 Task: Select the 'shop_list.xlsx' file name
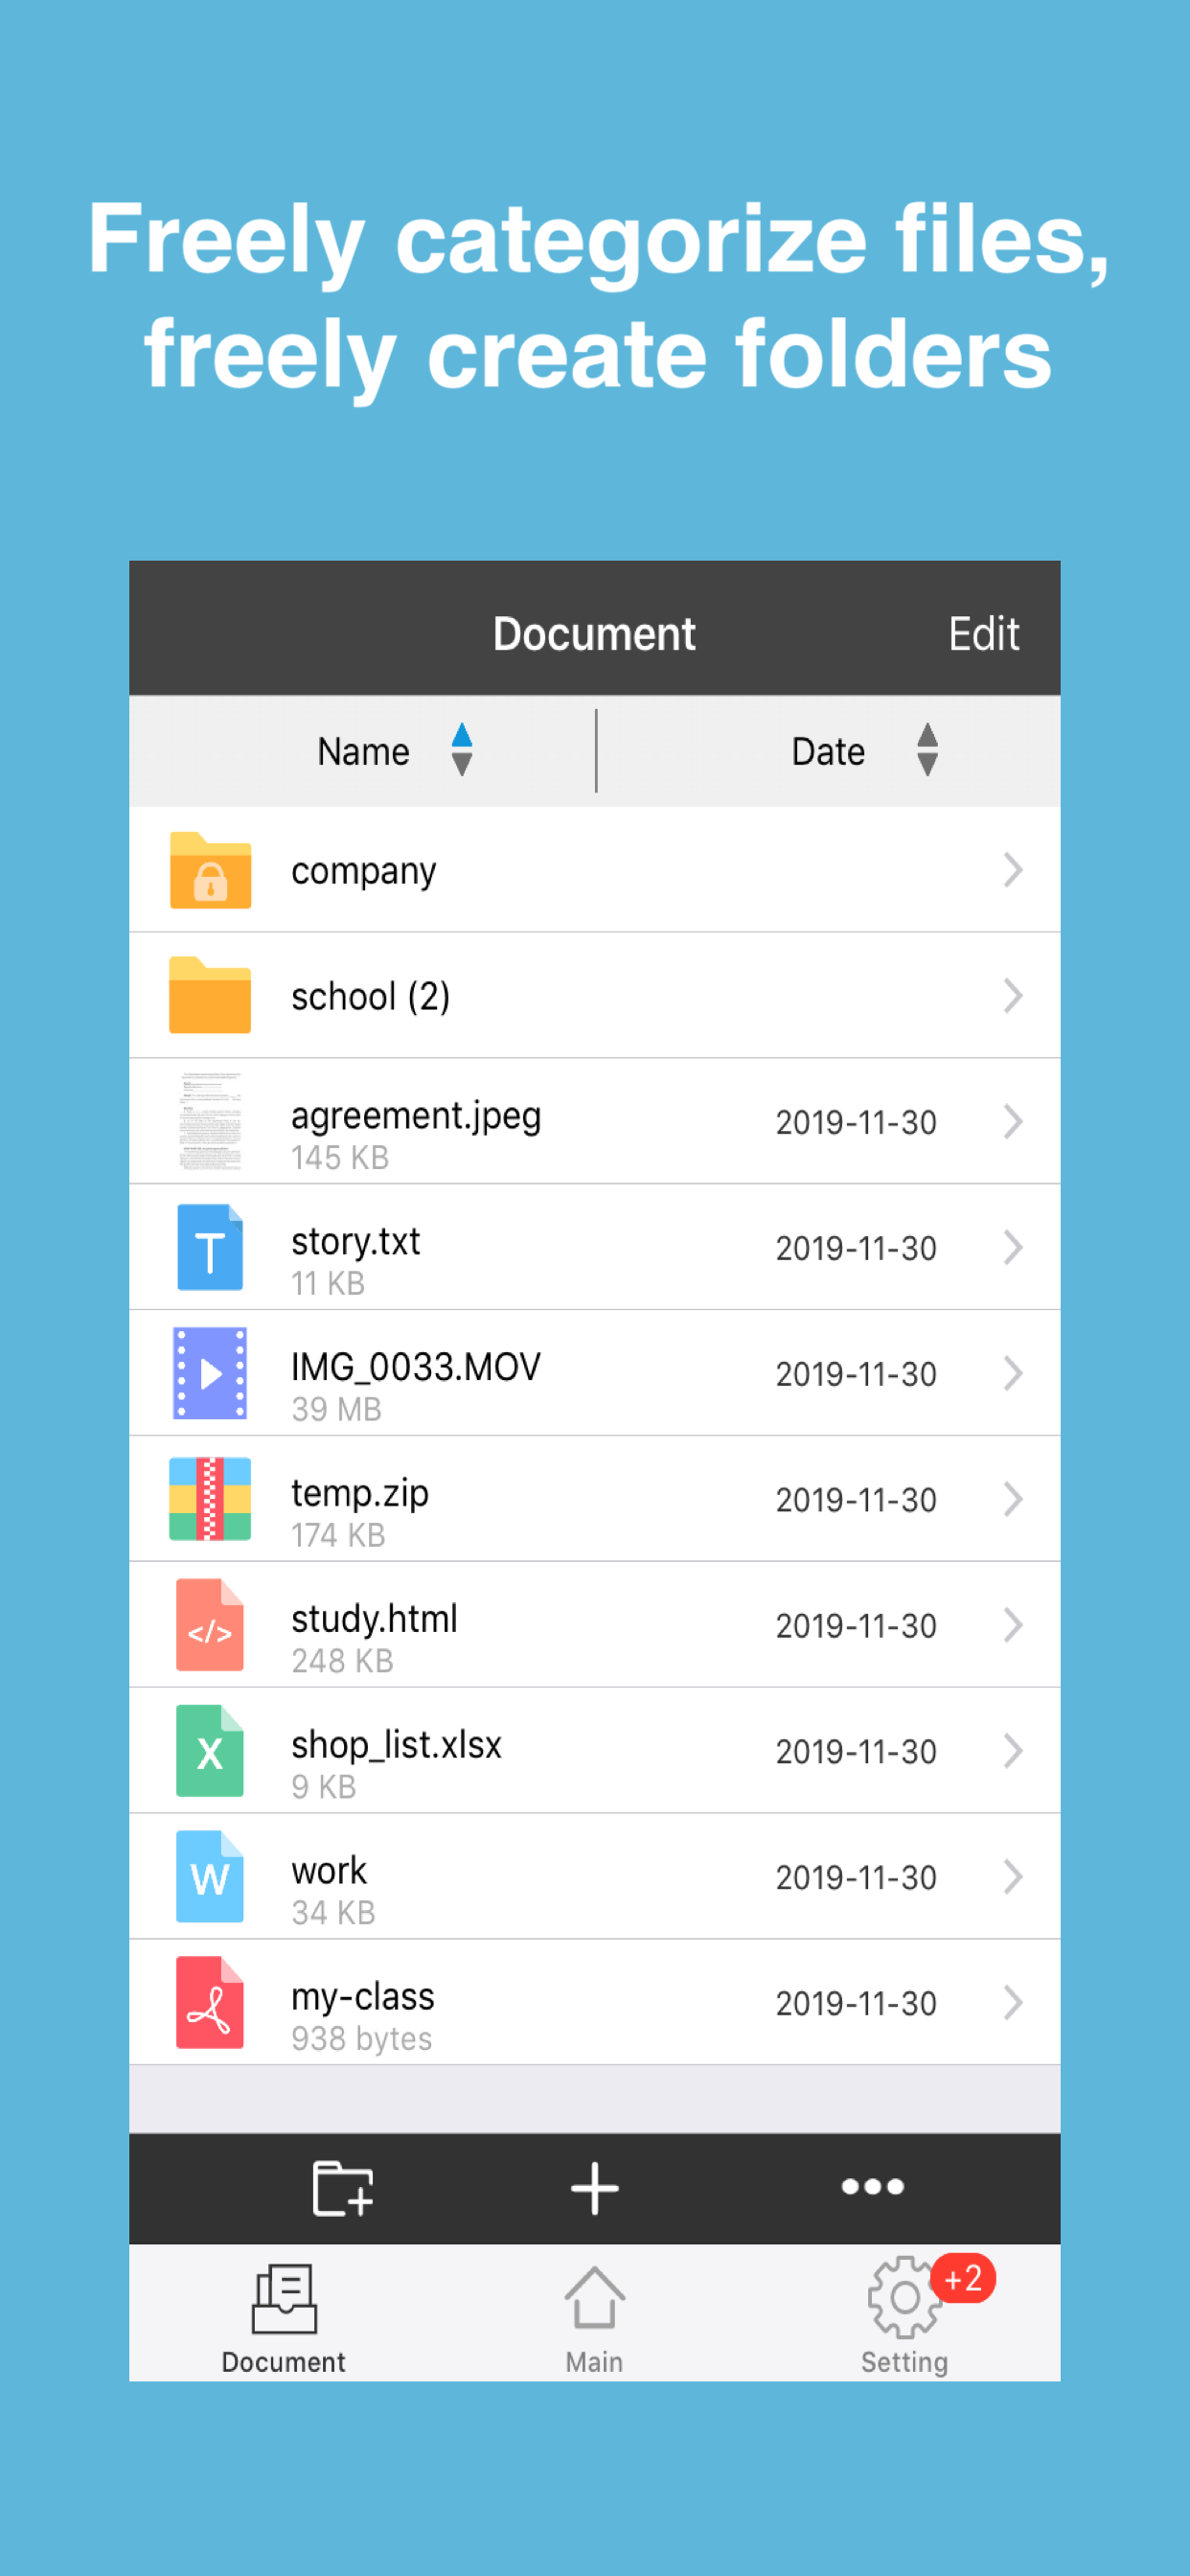(x=397, y=1745)
